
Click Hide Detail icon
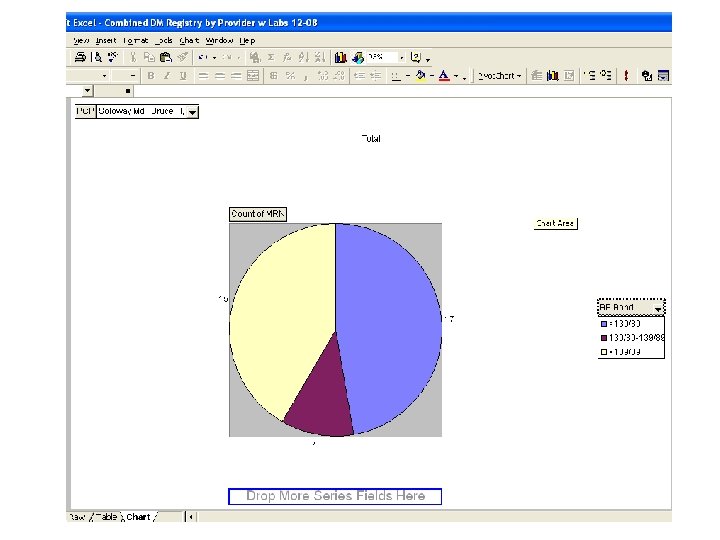tap(591, 76)
